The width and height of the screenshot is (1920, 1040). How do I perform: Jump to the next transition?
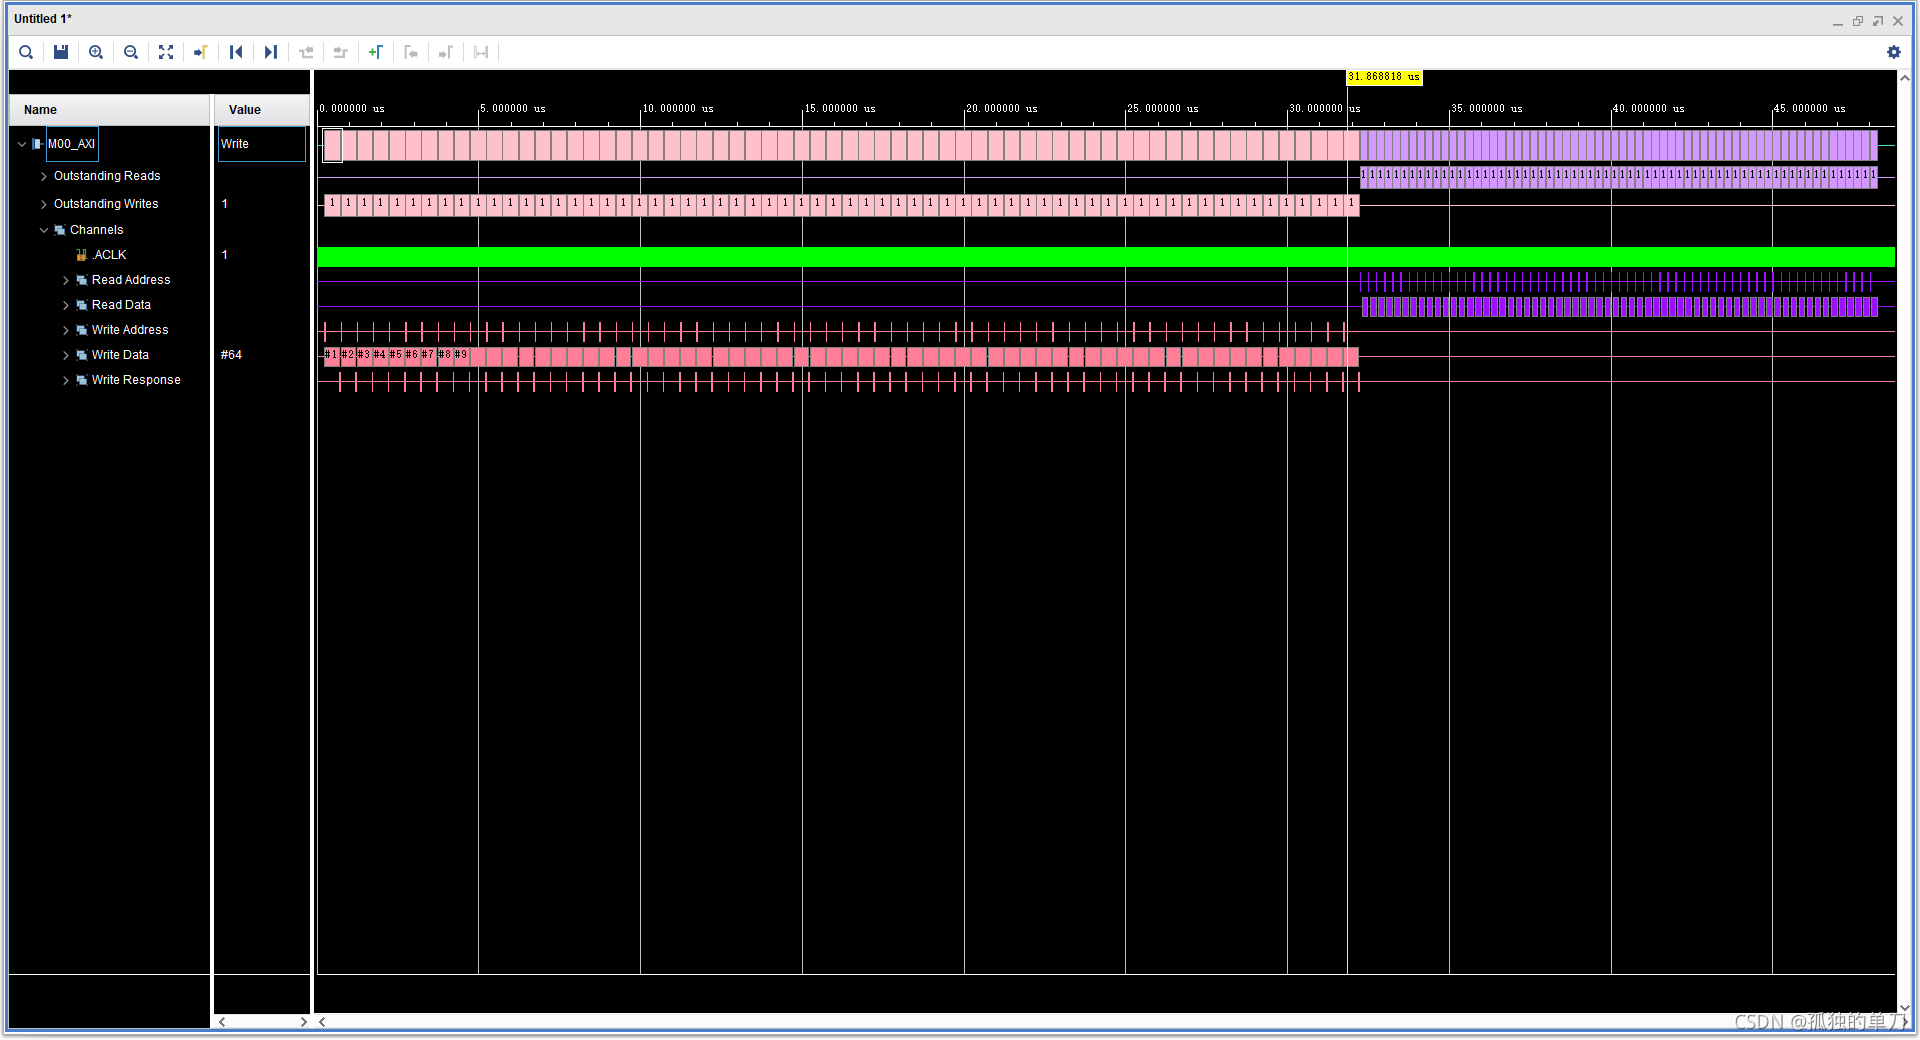[x=271, y=52]
